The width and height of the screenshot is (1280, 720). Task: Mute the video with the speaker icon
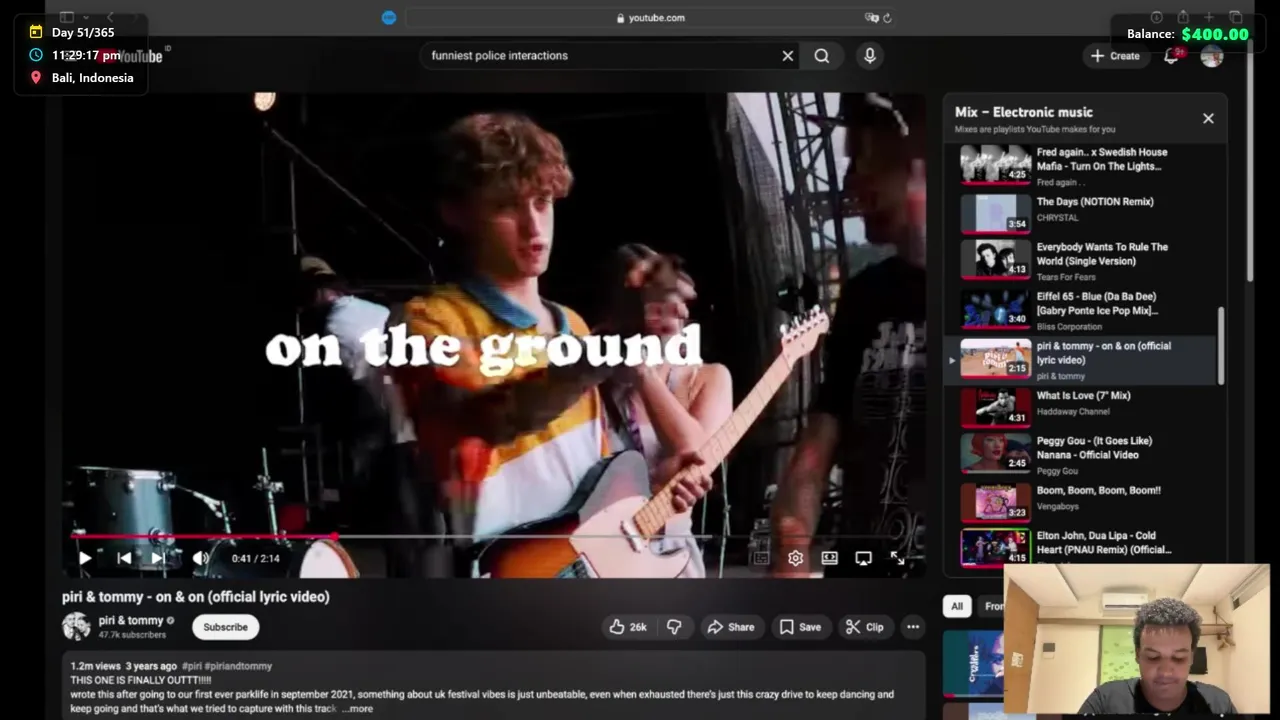(x=200, y=558)
